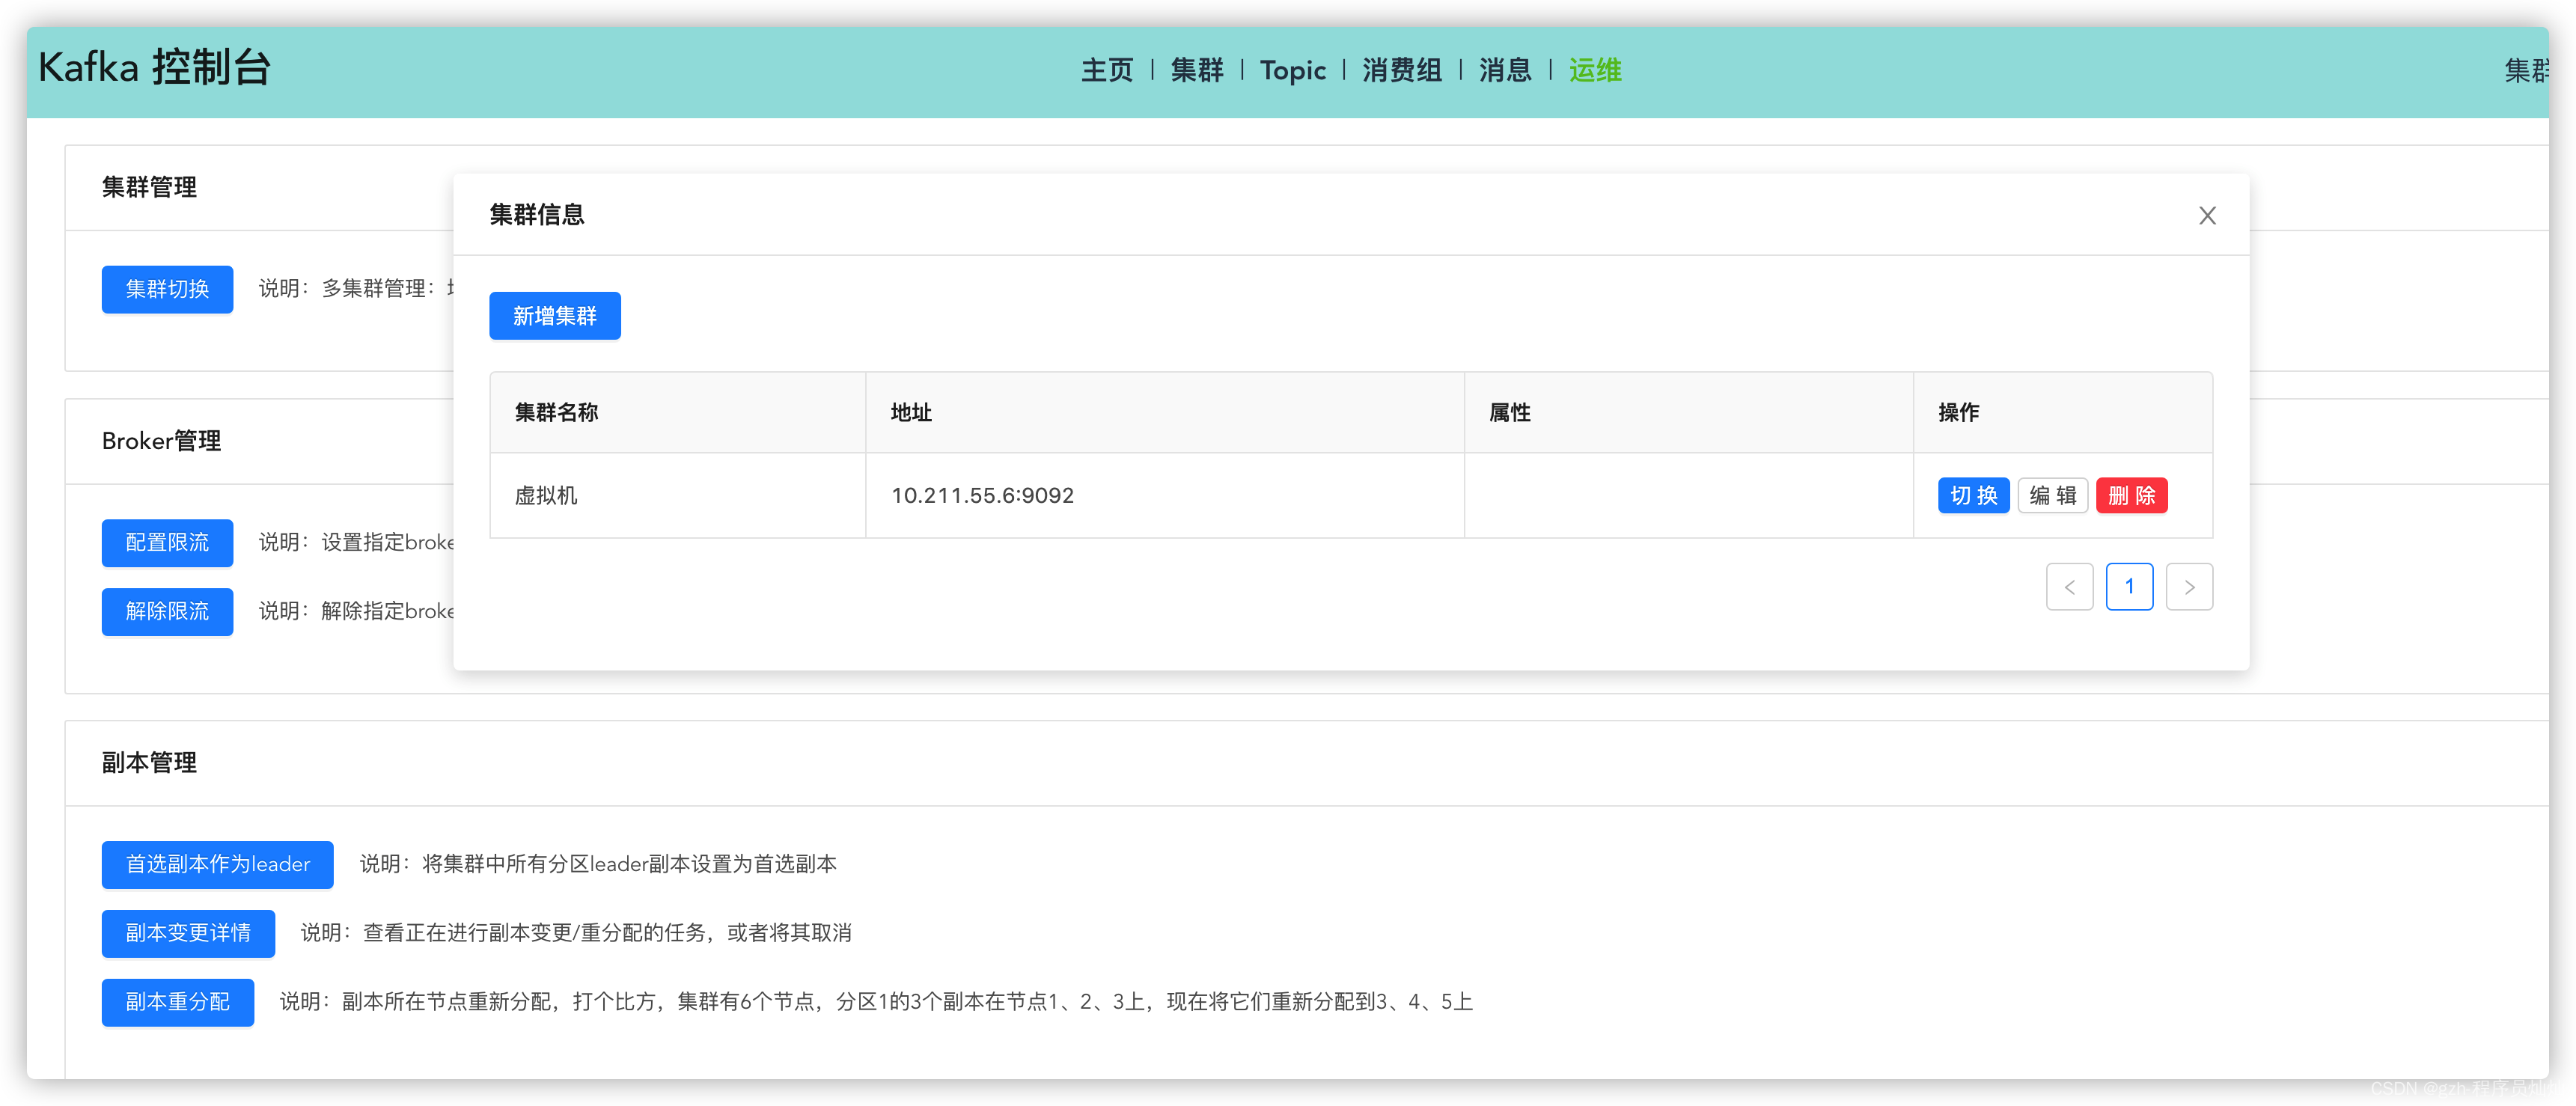The image size is (2576, 1106).
Task: Click the 副本重分配 button
Action: tap(178, 1002)
